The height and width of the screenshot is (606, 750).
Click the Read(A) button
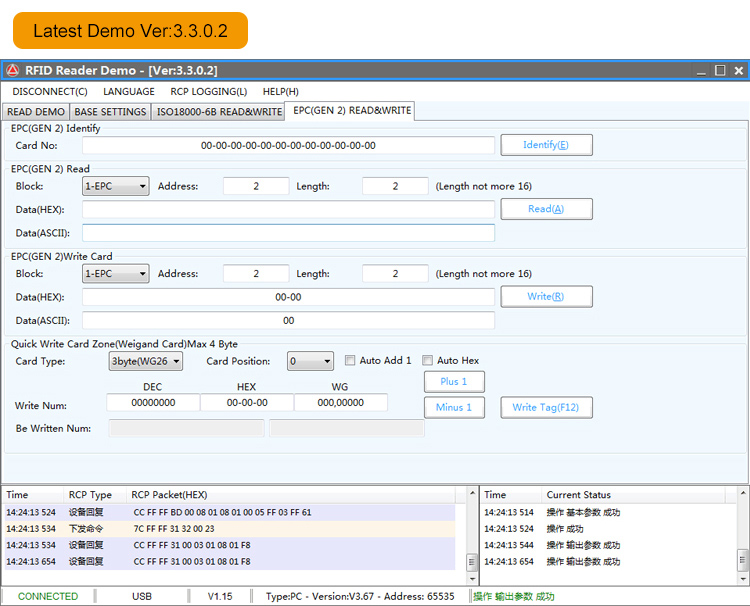[546, 209]
